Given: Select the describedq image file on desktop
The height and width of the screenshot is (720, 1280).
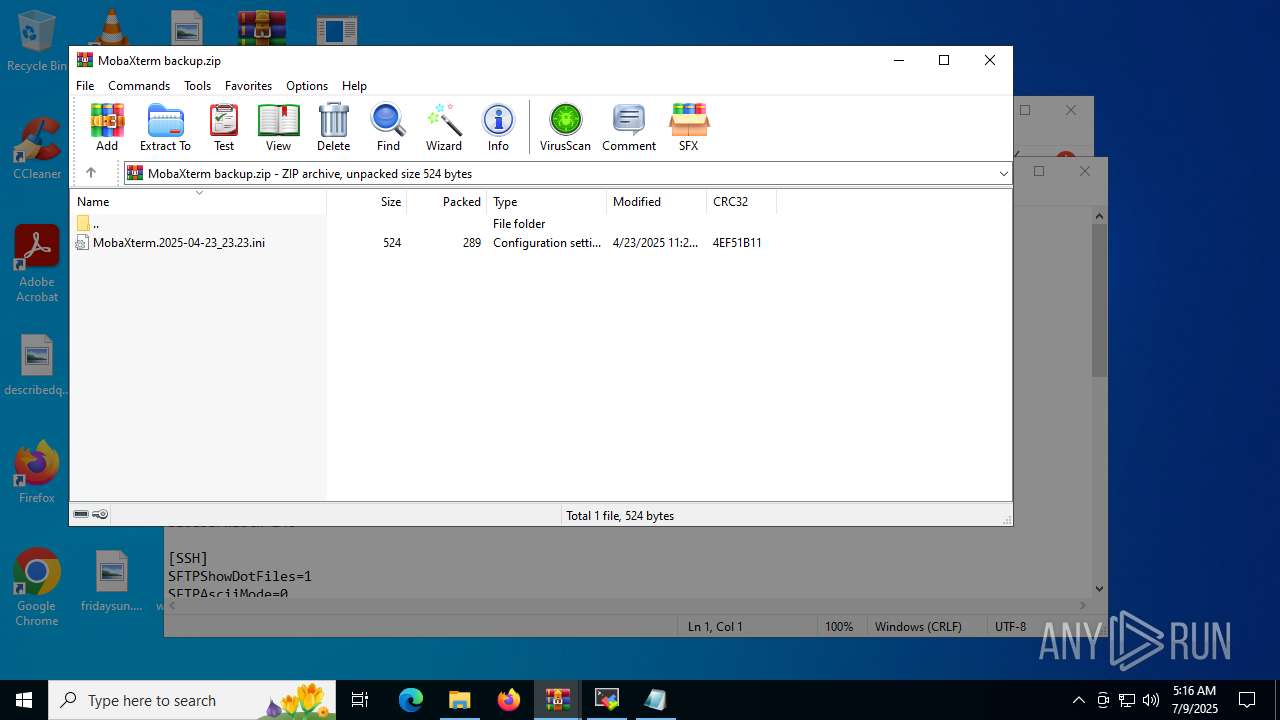Looking at the screenshot, I should click(x=37, y=365).
